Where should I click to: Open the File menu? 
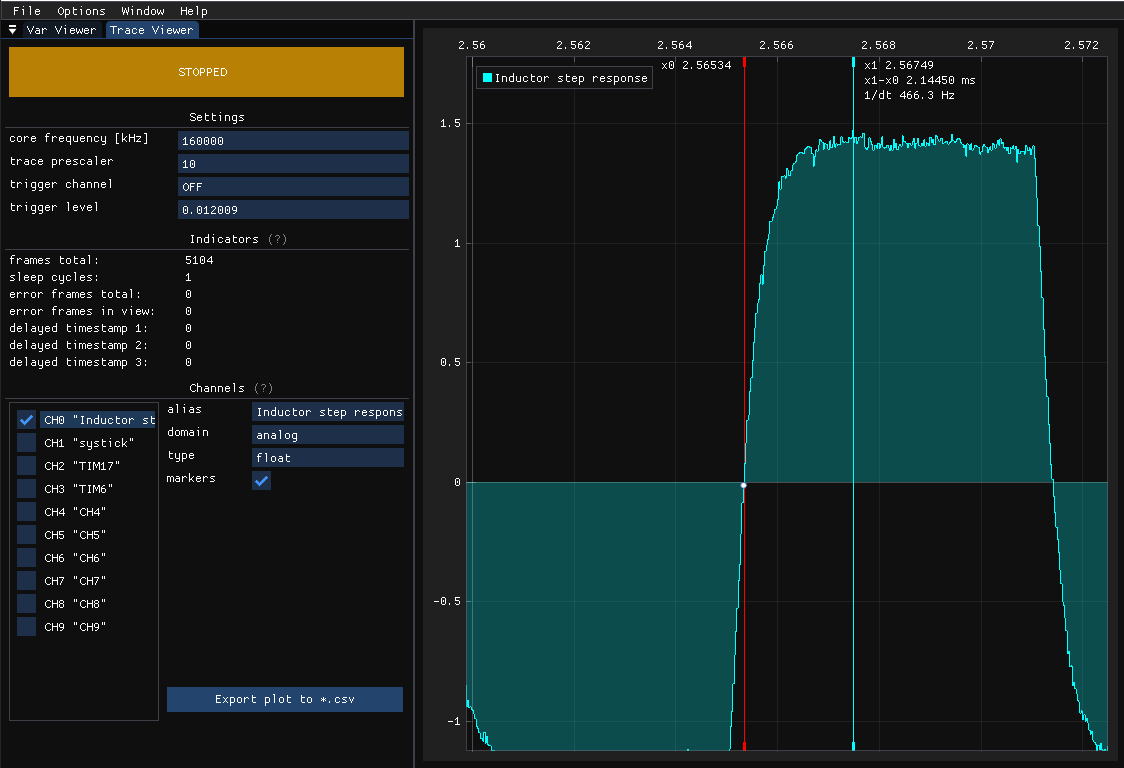pyautogui.click(x=27, y=11)
